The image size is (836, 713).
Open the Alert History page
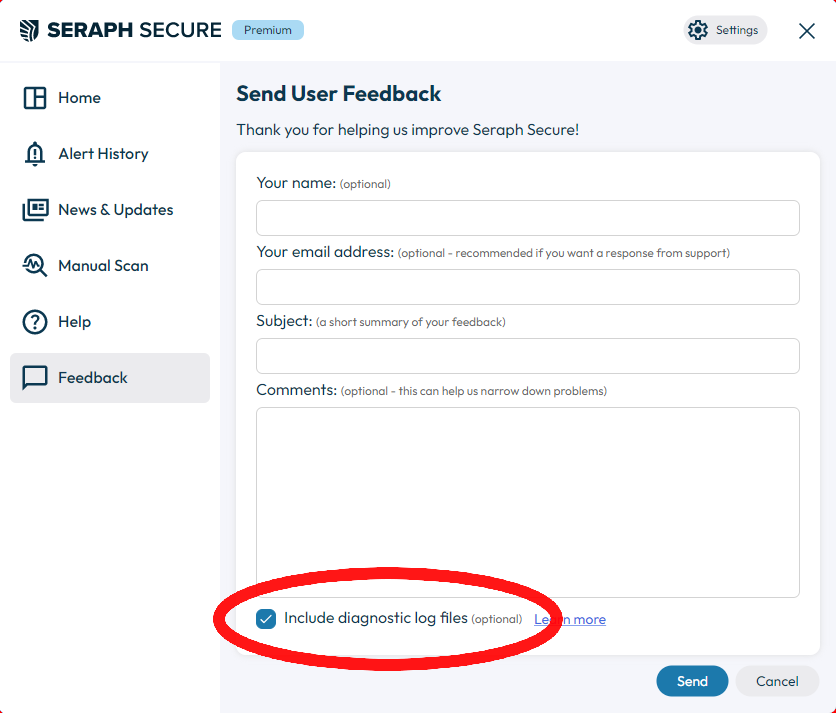(x=103, y=154)
